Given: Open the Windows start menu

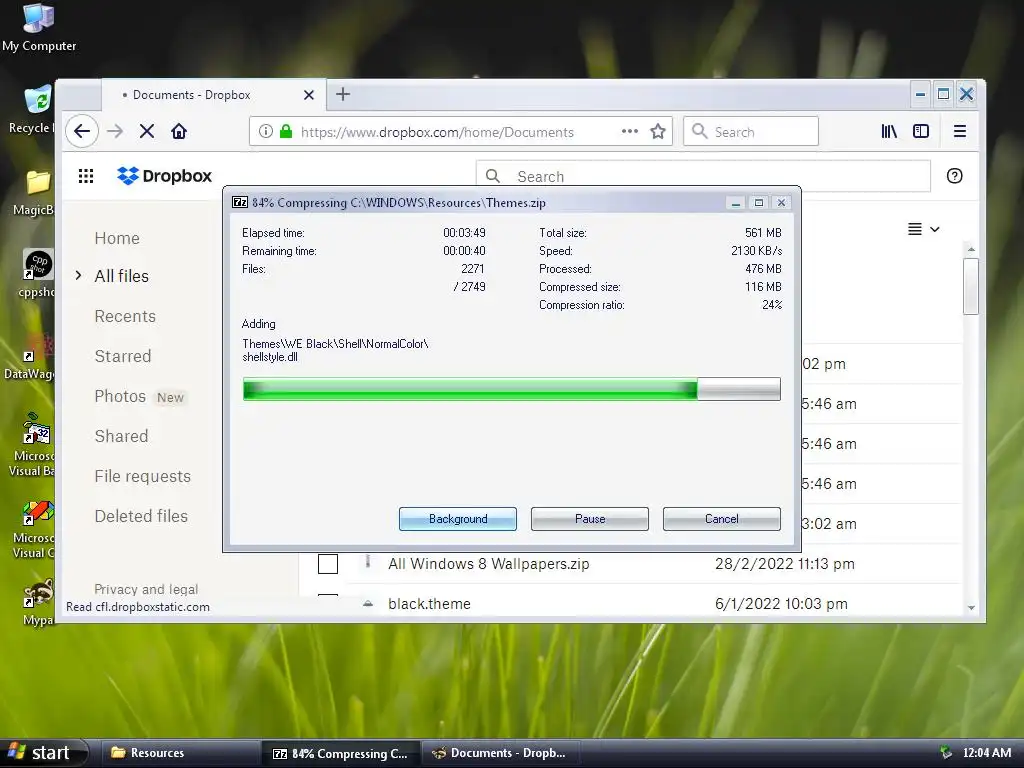Looking at the screenshot, I should pyautogui.click(x=43, y=753).
